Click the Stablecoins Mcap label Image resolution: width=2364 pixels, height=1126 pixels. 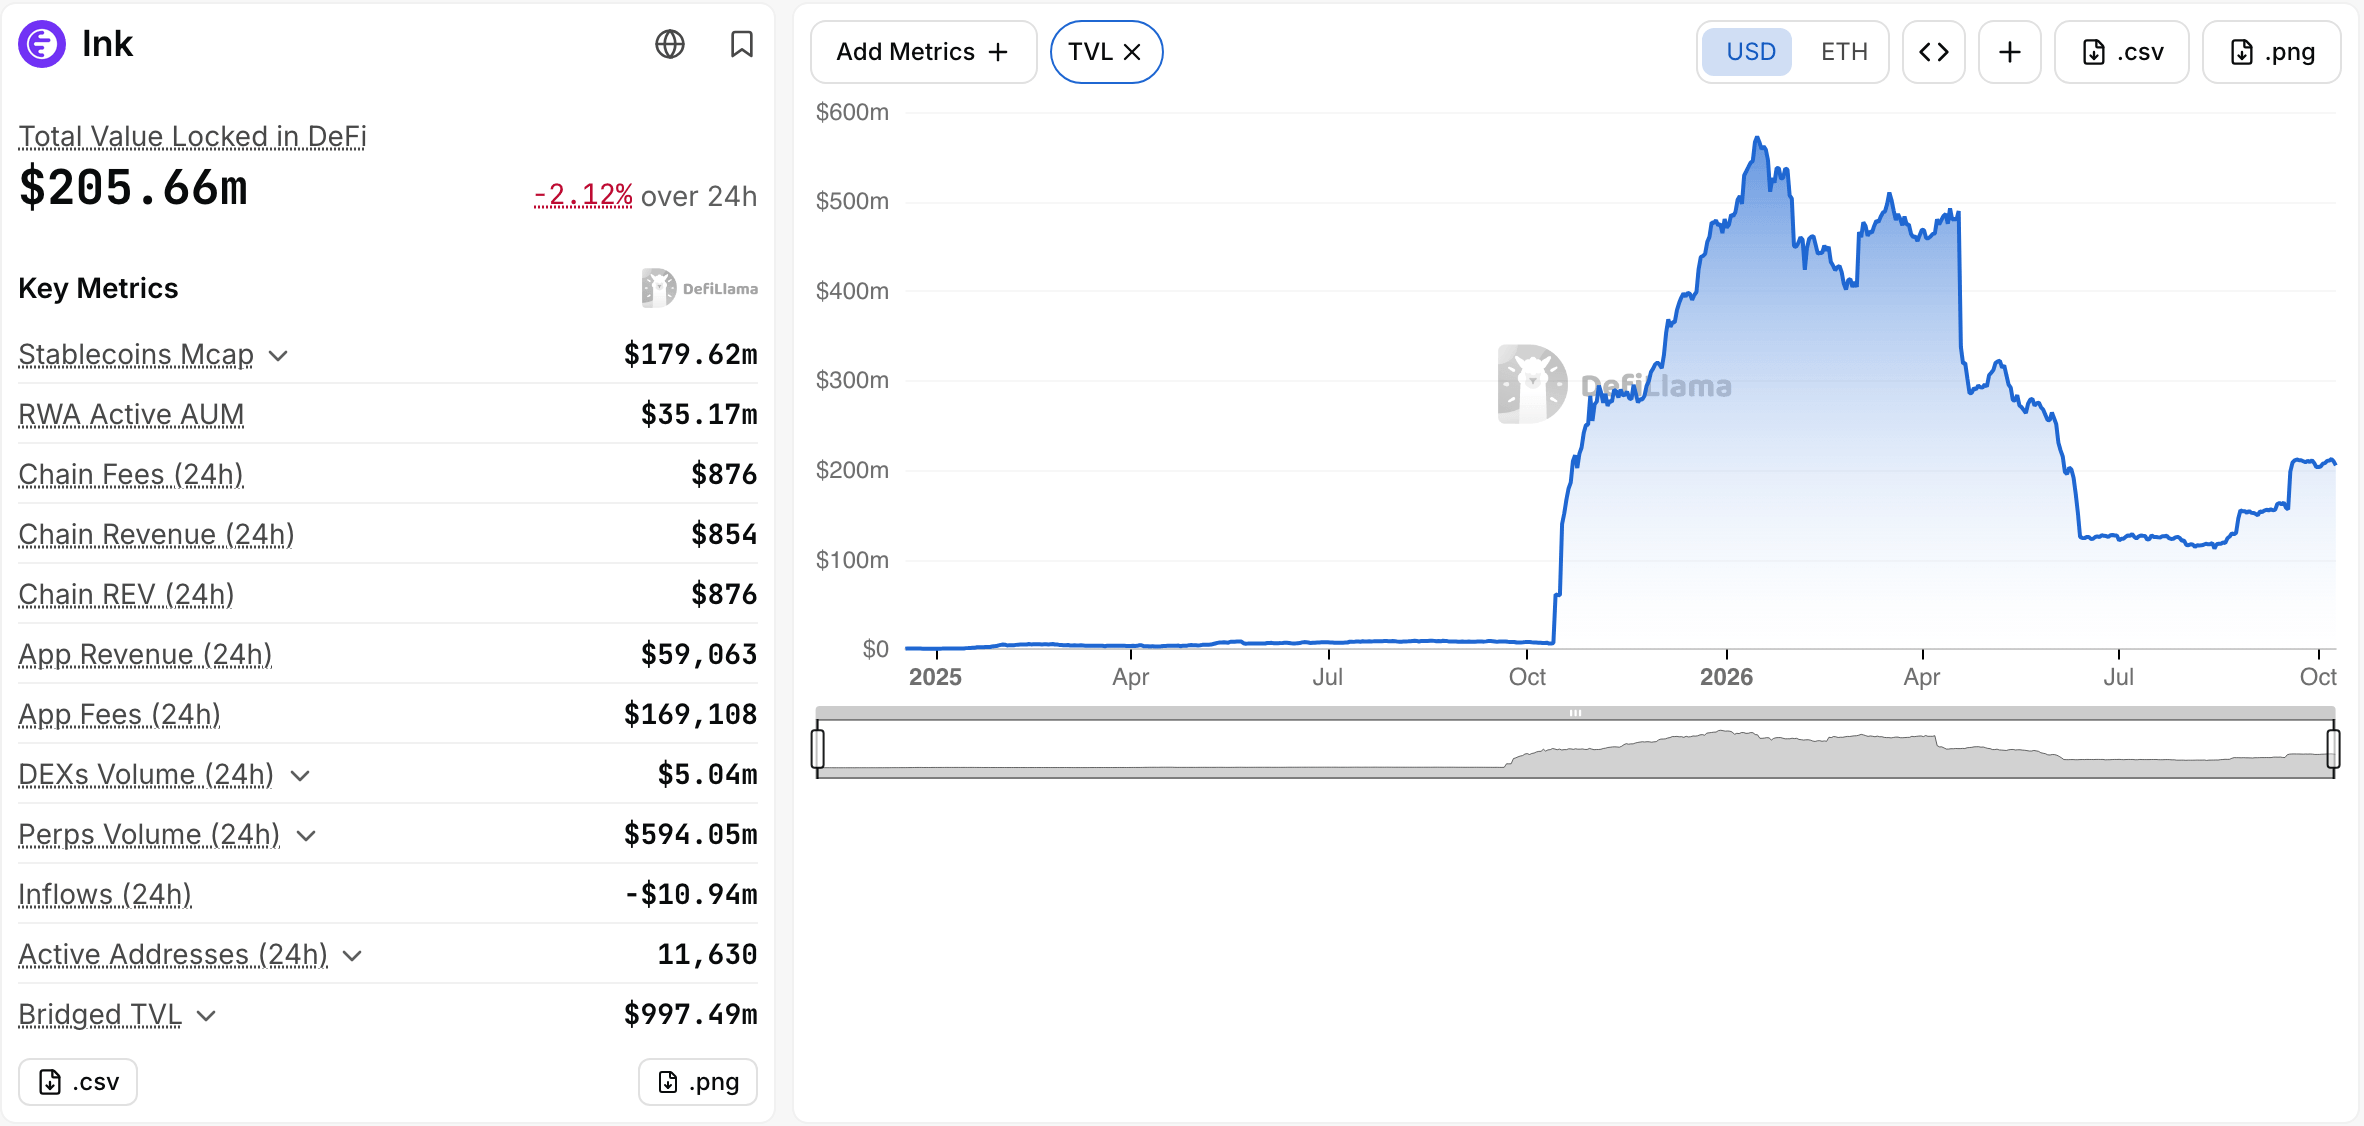[x=136, y=355]
